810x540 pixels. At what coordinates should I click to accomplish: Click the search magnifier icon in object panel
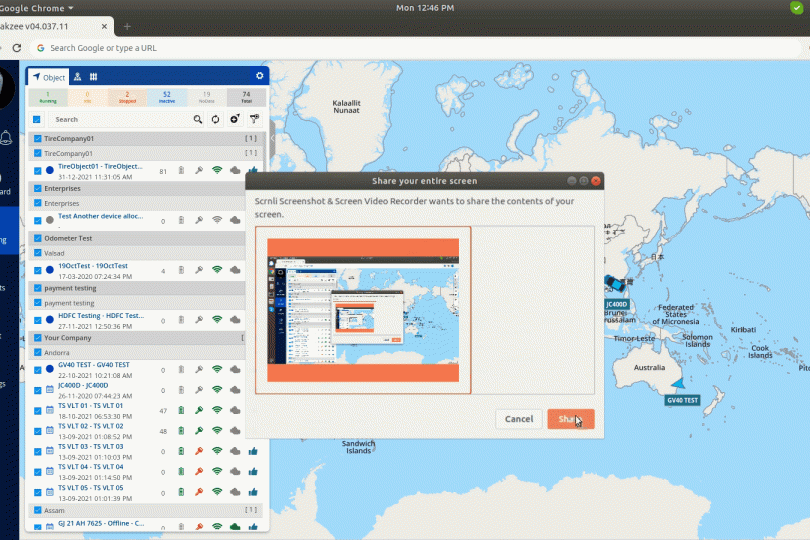click(x=198, y=119)
